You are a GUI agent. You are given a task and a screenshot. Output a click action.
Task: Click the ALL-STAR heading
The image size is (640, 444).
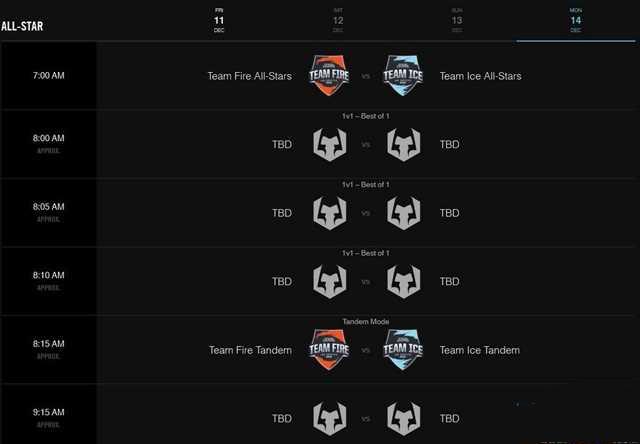(22, 25)
